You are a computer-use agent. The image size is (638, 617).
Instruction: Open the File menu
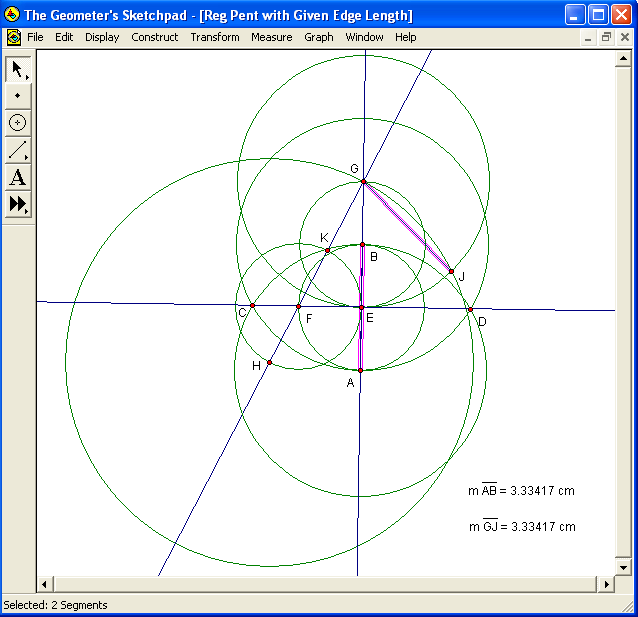coord(35,37)
